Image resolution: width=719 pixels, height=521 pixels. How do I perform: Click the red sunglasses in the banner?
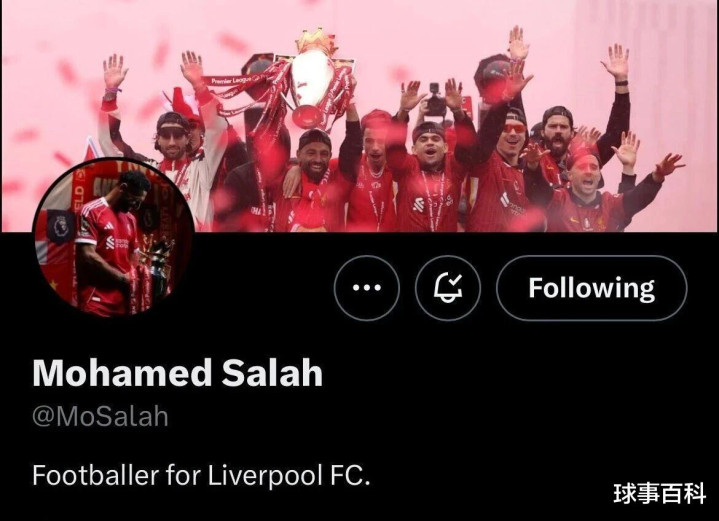[514, 128]
